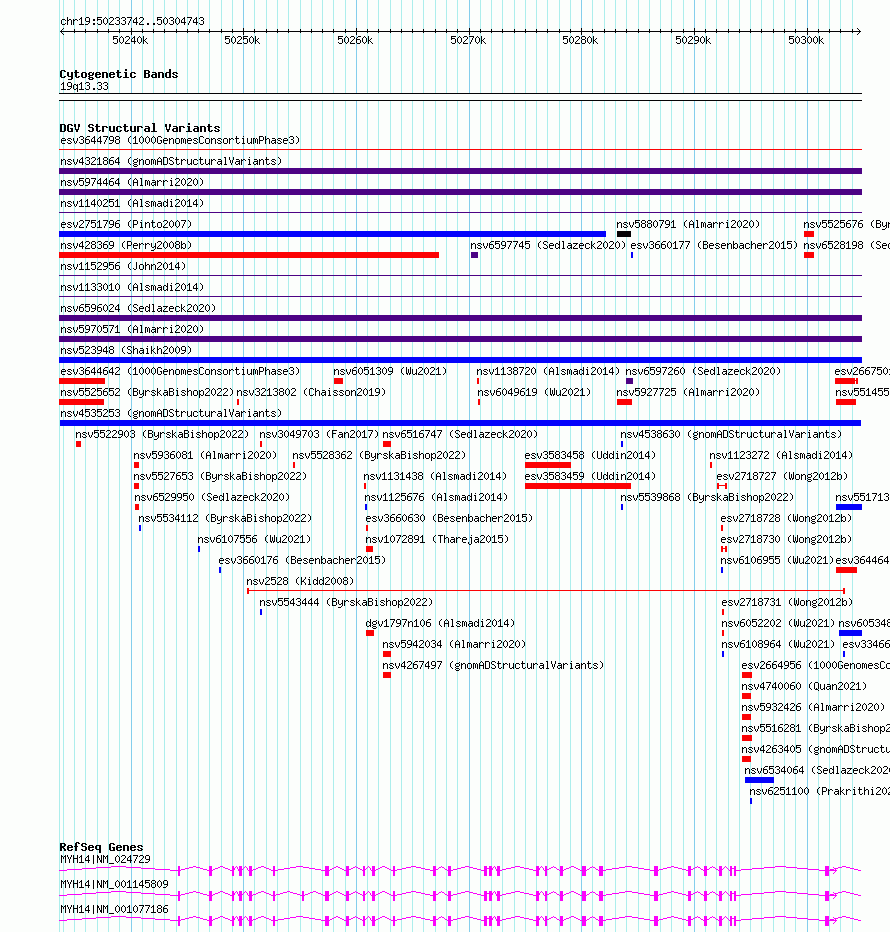
Task: Open the nsv4321864 gnomADStructuralVariants entry
Action: [171, 161]
